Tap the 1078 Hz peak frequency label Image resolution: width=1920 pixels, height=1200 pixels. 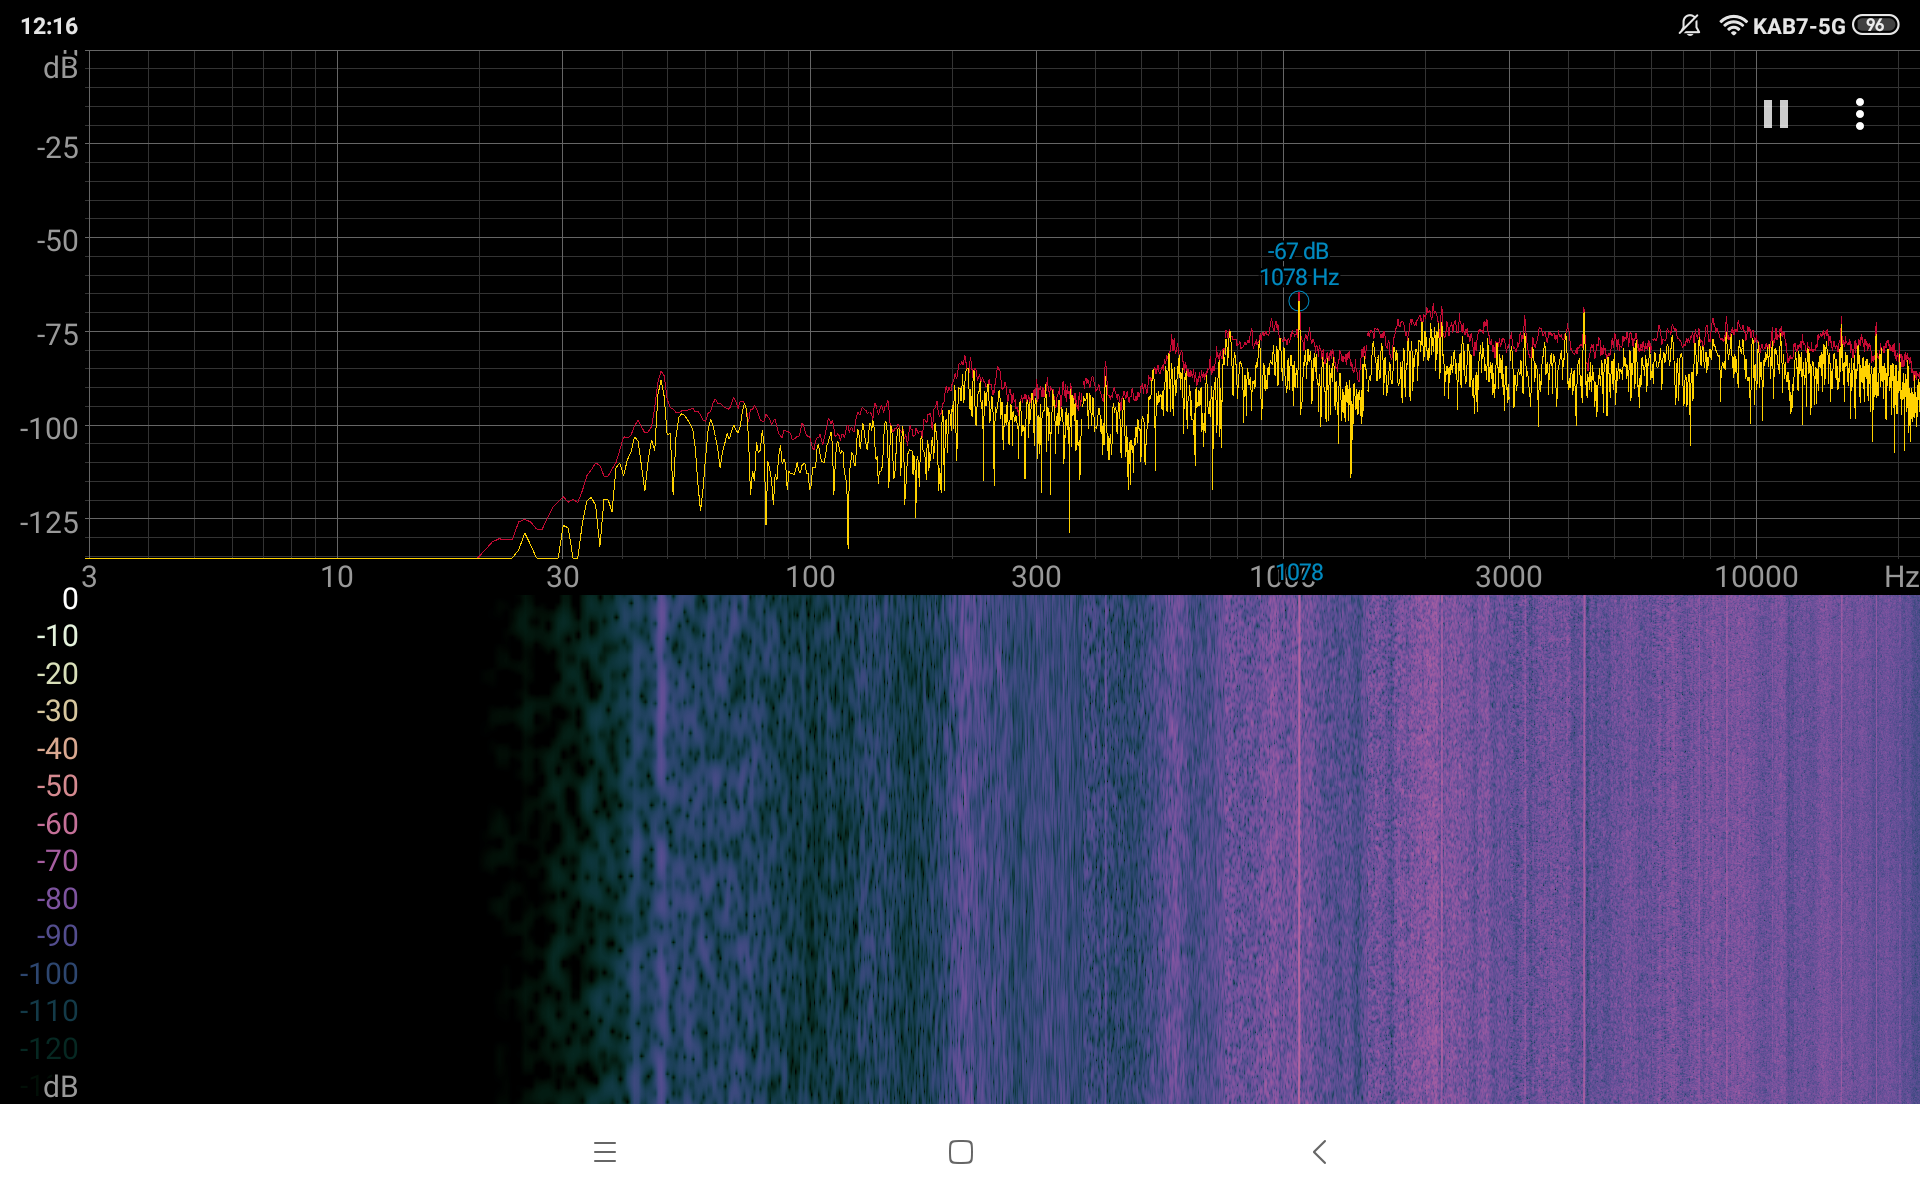[x=1298, y=277]
